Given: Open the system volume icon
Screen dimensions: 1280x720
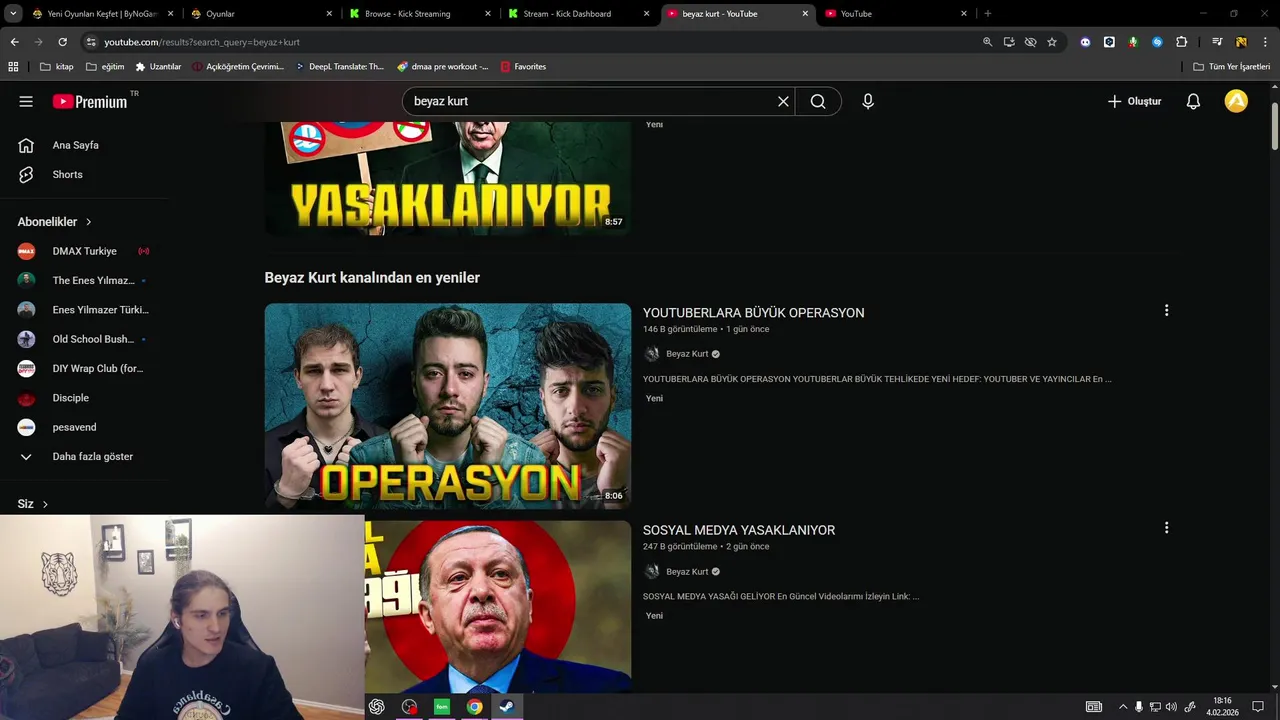Looking at the screenshot, I should pos(1171,707).
